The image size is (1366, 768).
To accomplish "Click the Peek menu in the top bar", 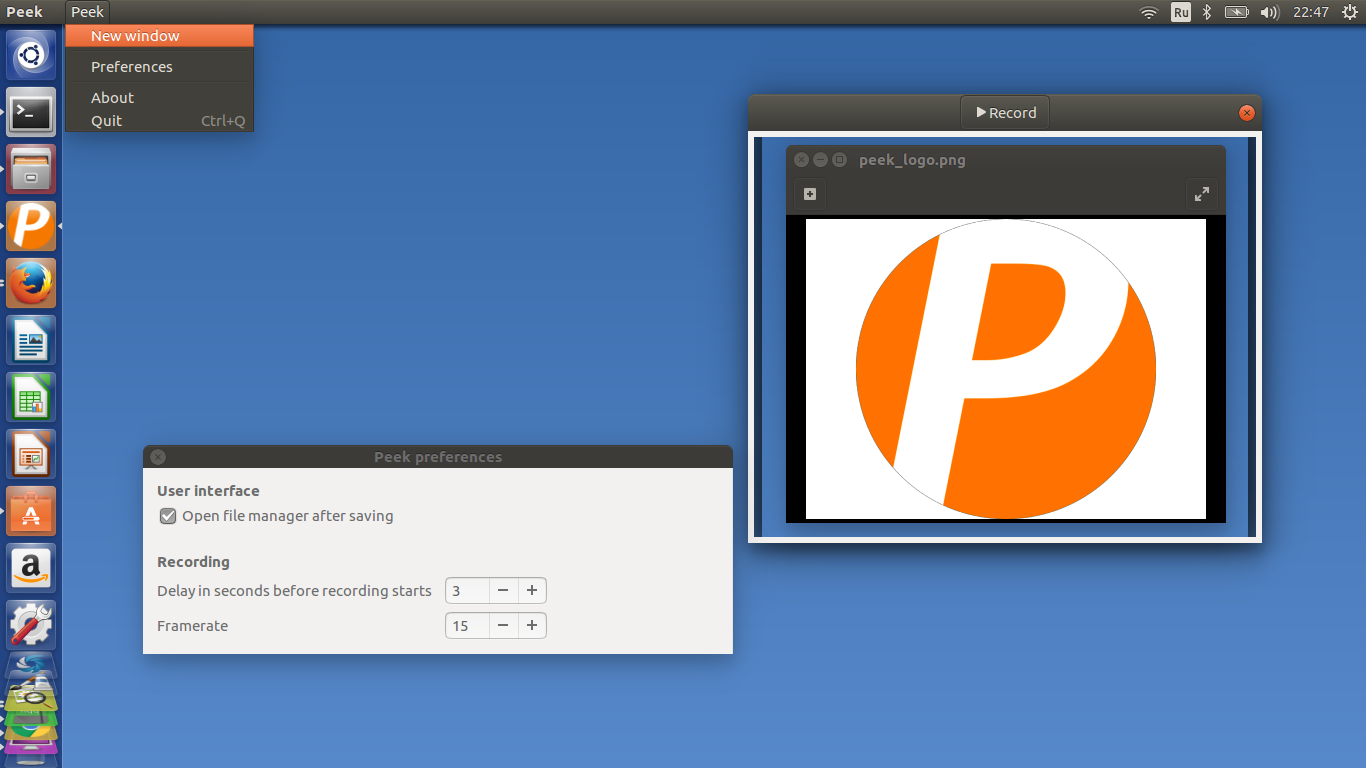I will [87, 12].
